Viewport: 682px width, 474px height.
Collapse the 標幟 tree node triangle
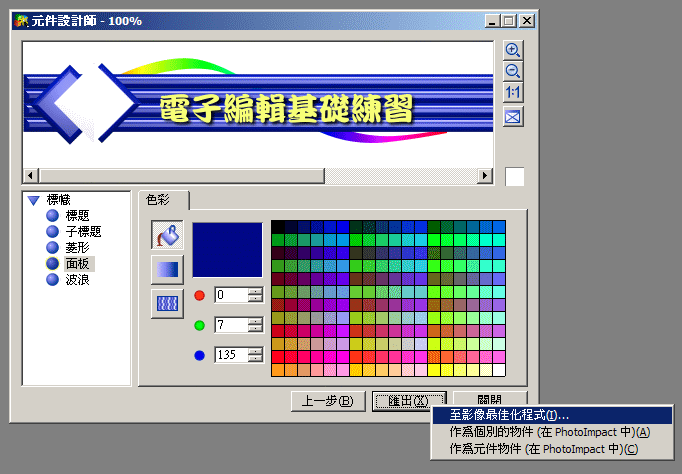tap(33, 200)
